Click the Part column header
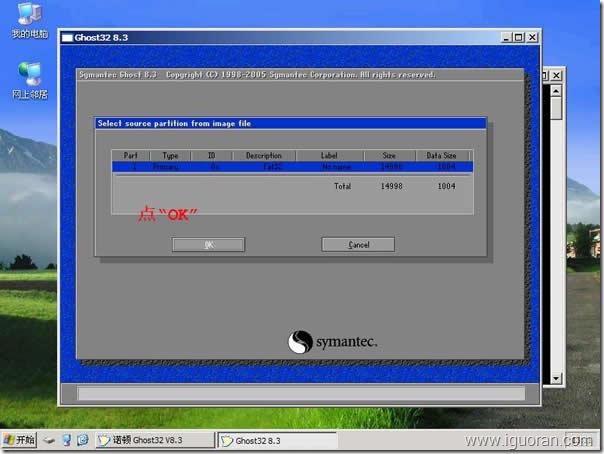 click(130, 155)
